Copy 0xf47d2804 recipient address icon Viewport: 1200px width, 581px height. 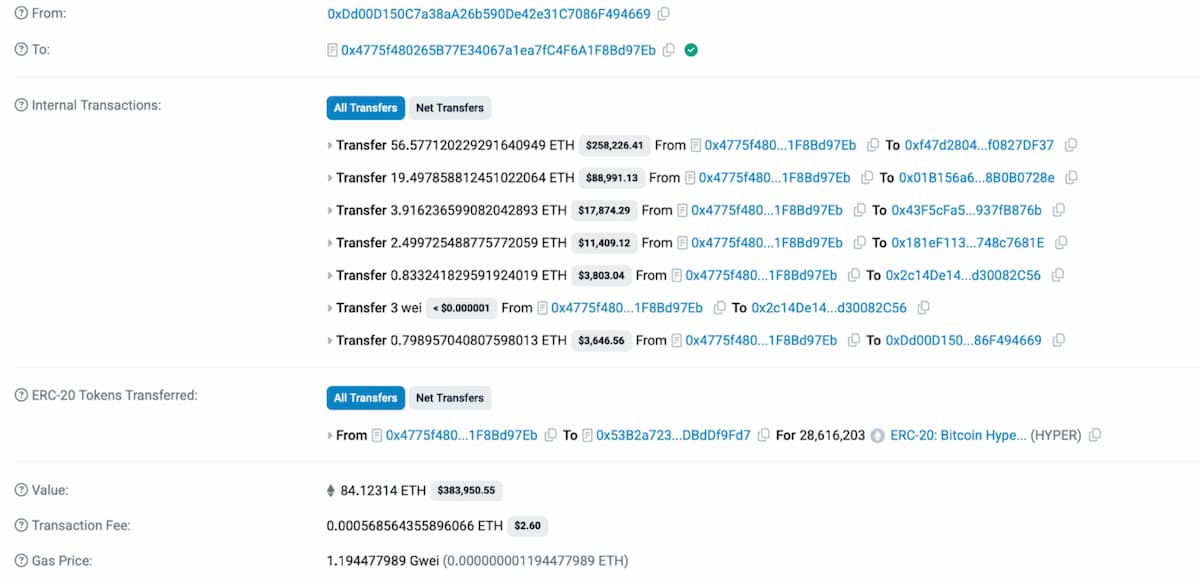click(x=1071, y=145)
